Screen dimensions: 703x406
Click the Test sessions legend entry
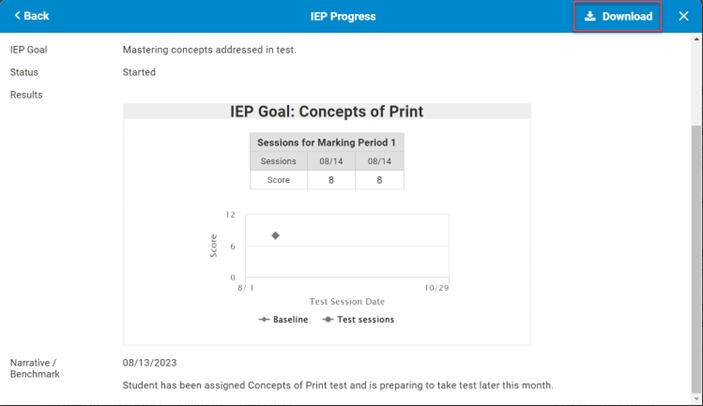tap(359, 320)
